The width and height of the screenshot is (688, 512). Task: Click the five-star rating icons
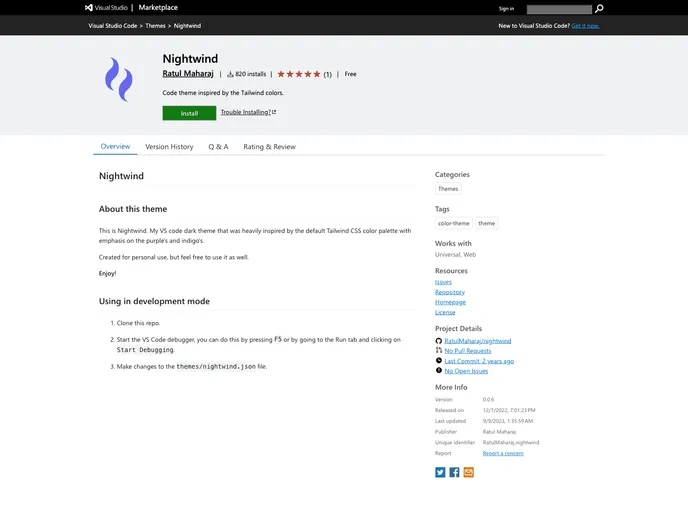[299, 74]
